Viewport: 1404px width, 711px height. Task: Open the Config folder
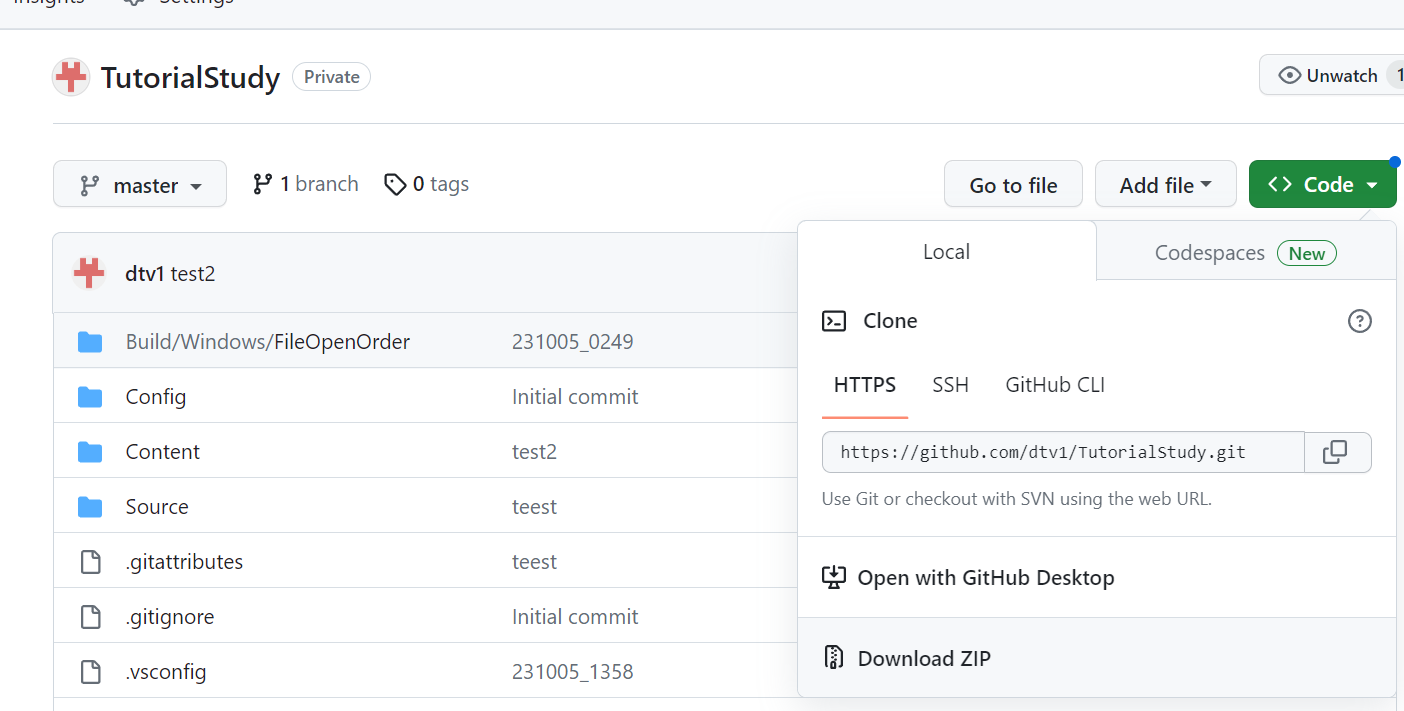pyautogui.click(x=156, y=397)
